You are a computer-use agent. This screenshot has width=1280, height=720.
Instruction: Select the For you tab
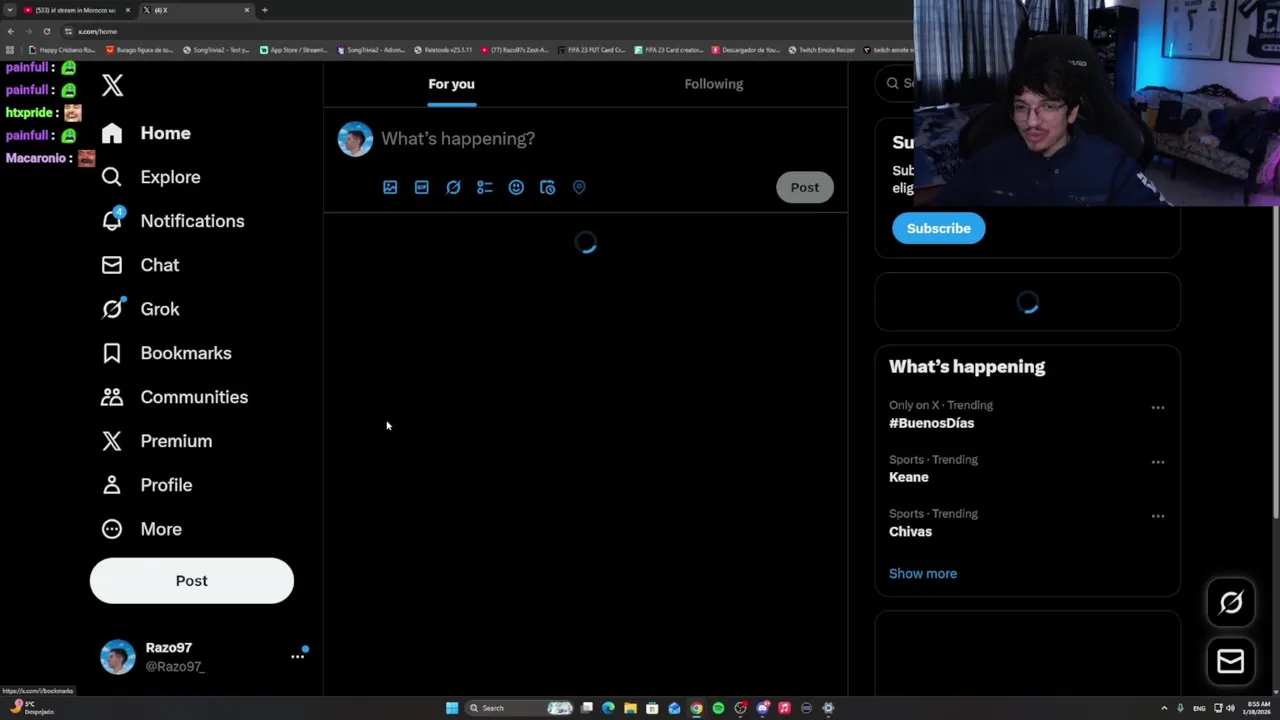[x=452, y=84]
